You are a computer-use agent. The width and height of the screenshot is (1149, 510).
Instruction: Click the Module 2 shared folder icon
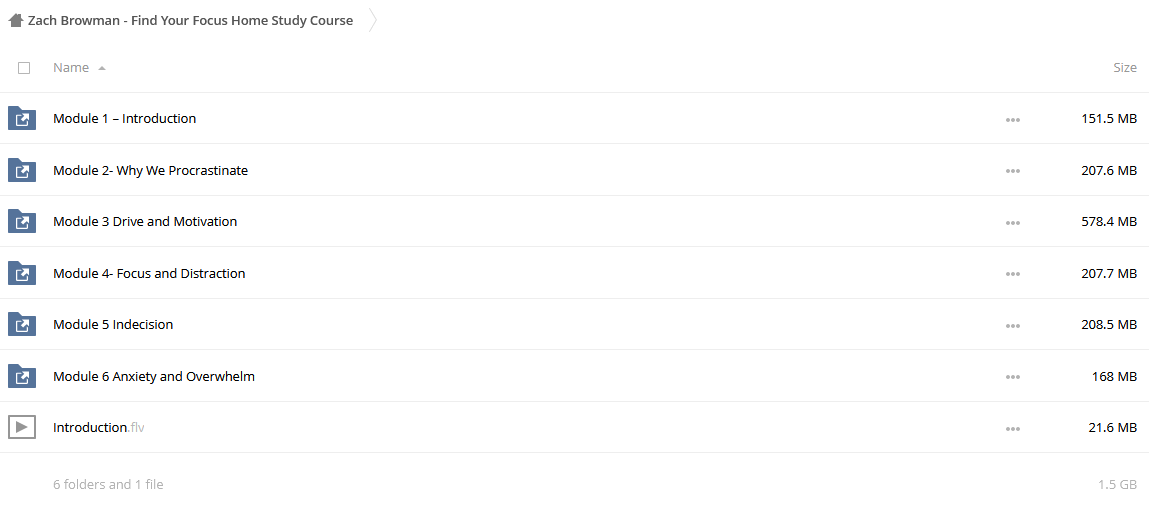tap(22, 170)
